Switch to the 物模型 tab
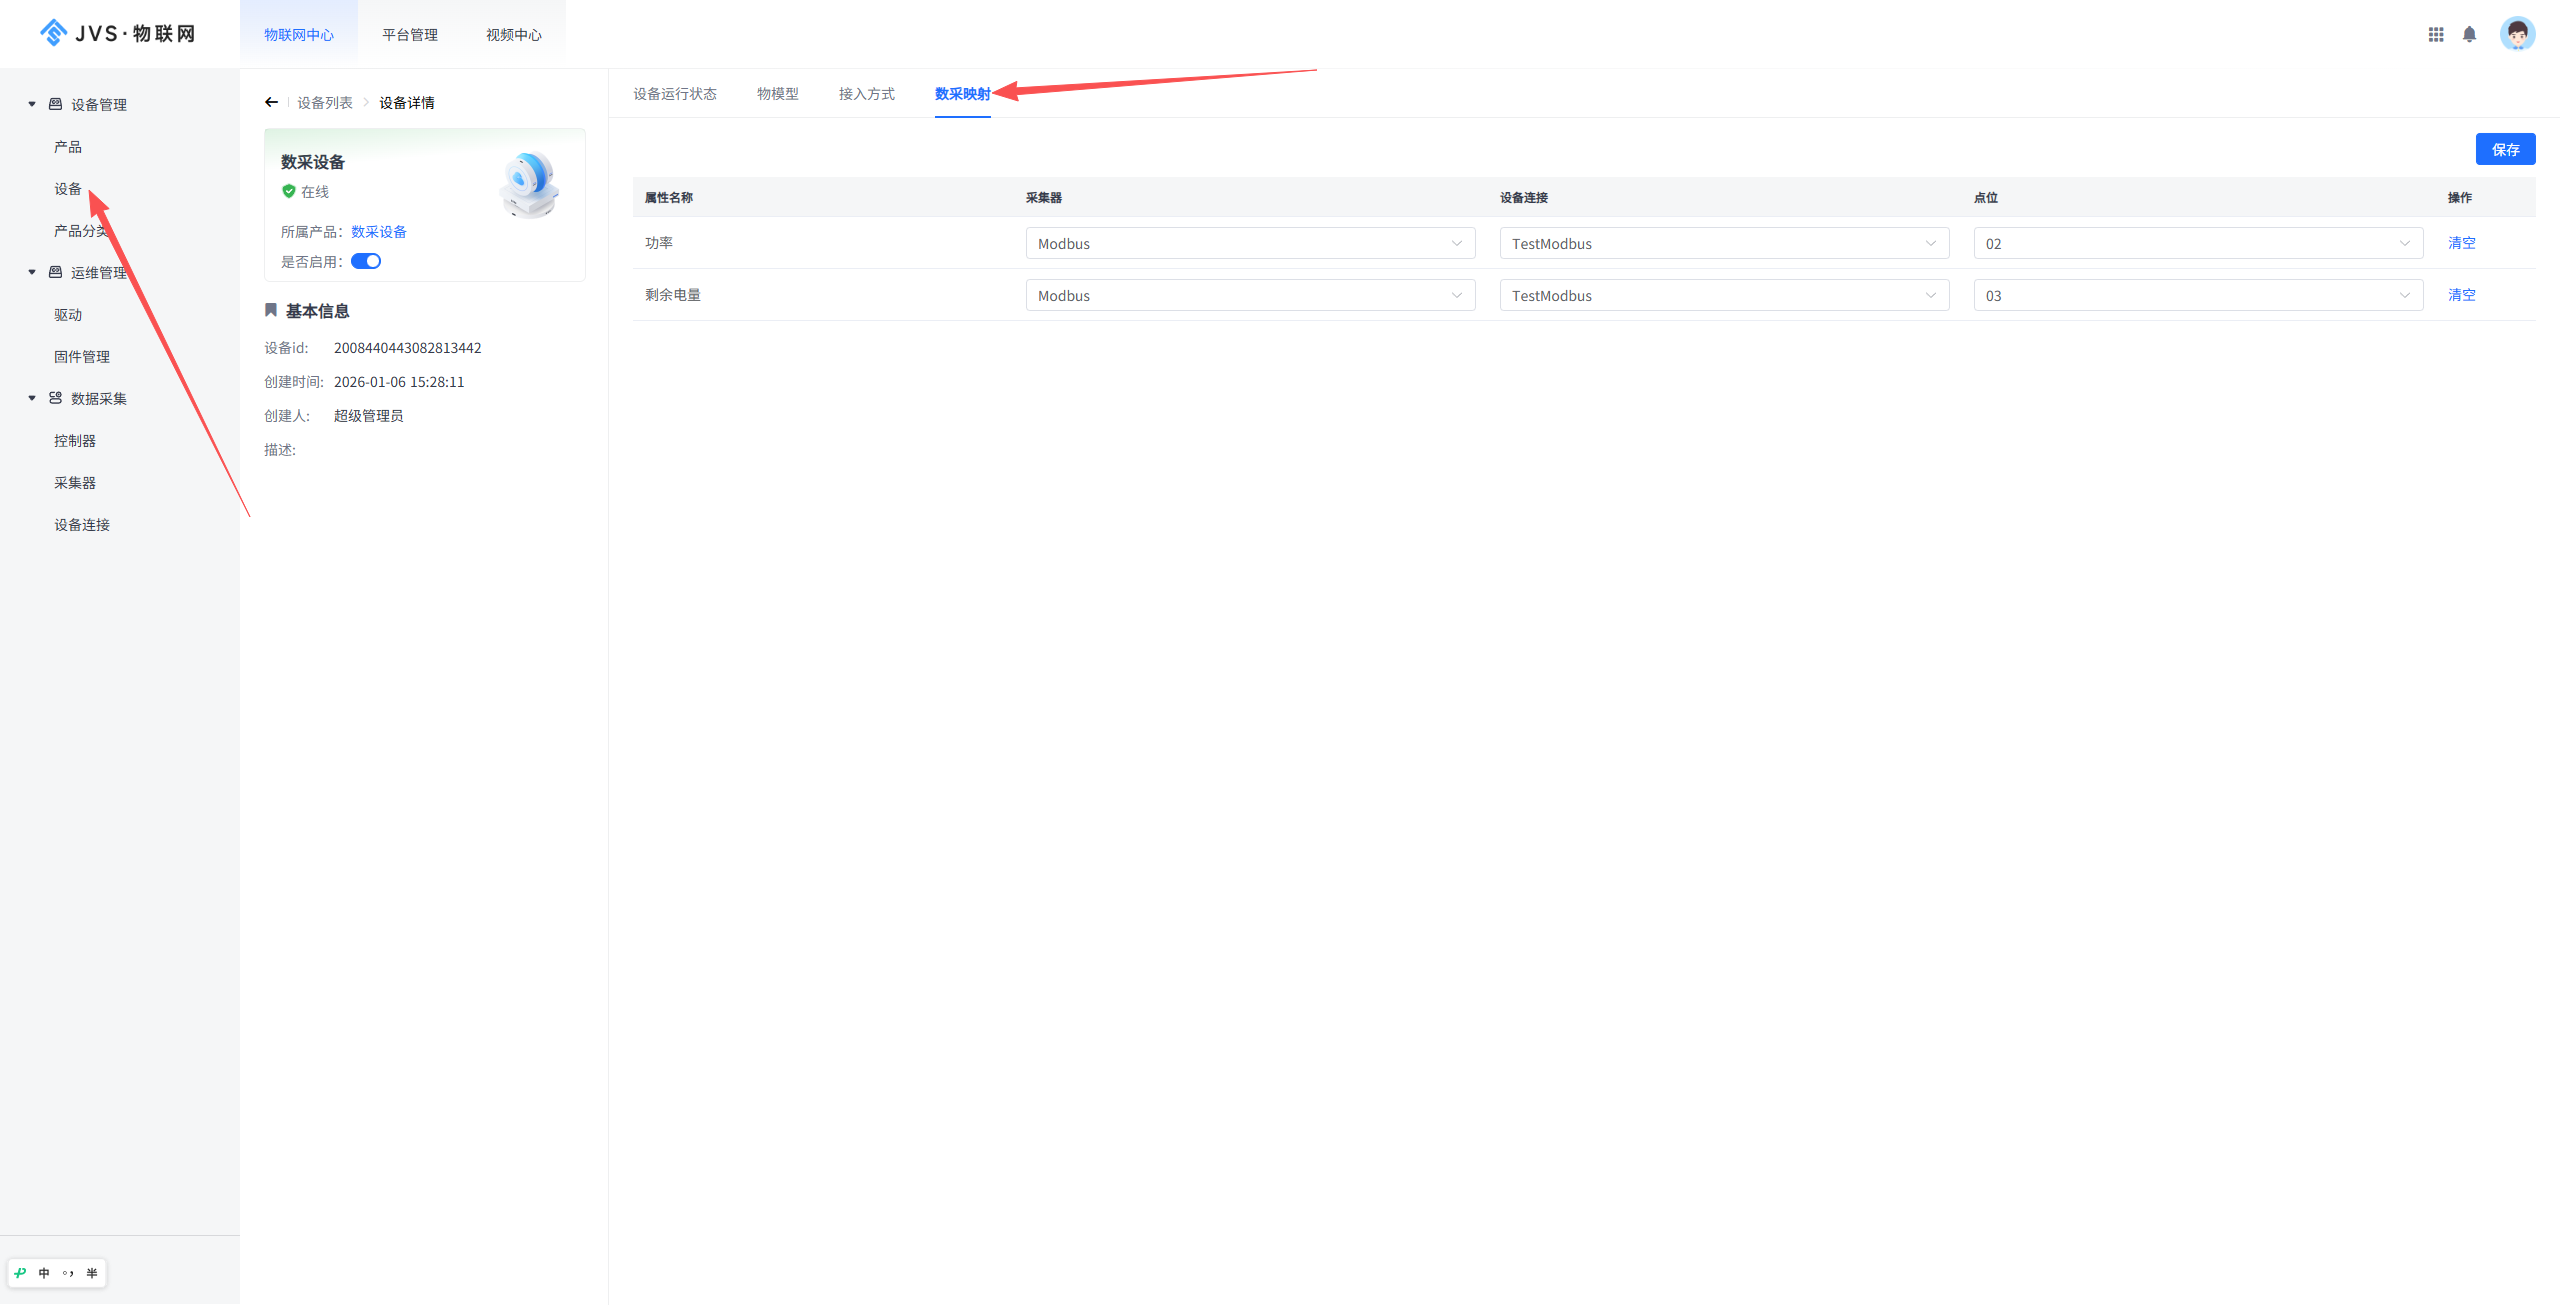This screenshot has width=2560, height=1305. (777, 93)
